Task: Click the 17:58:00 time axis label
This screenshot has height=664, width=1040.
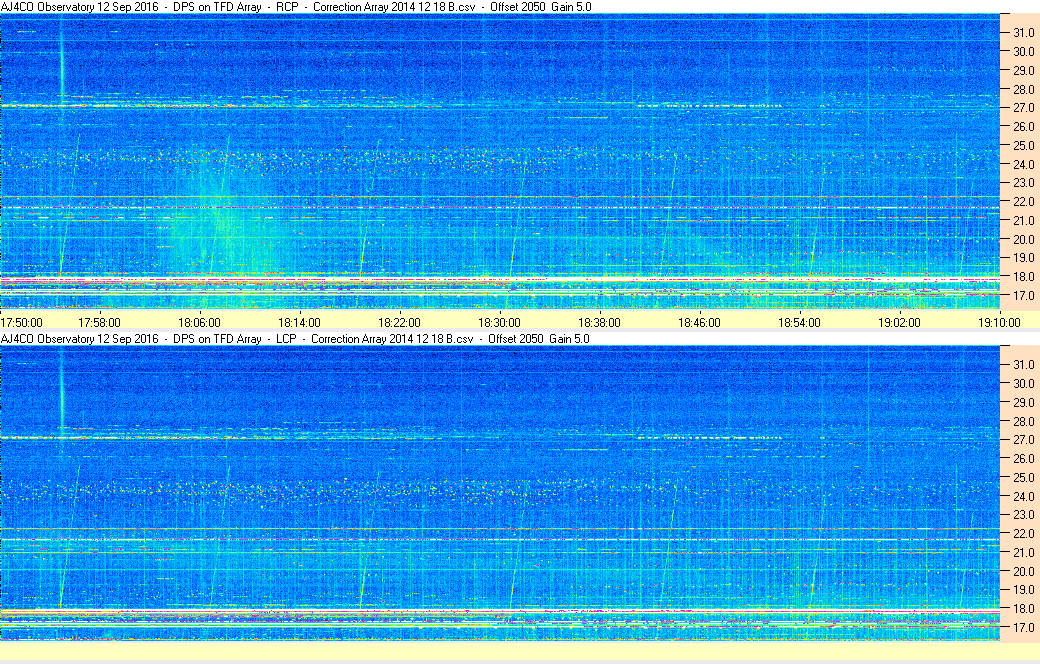Action: click(99, 323)
